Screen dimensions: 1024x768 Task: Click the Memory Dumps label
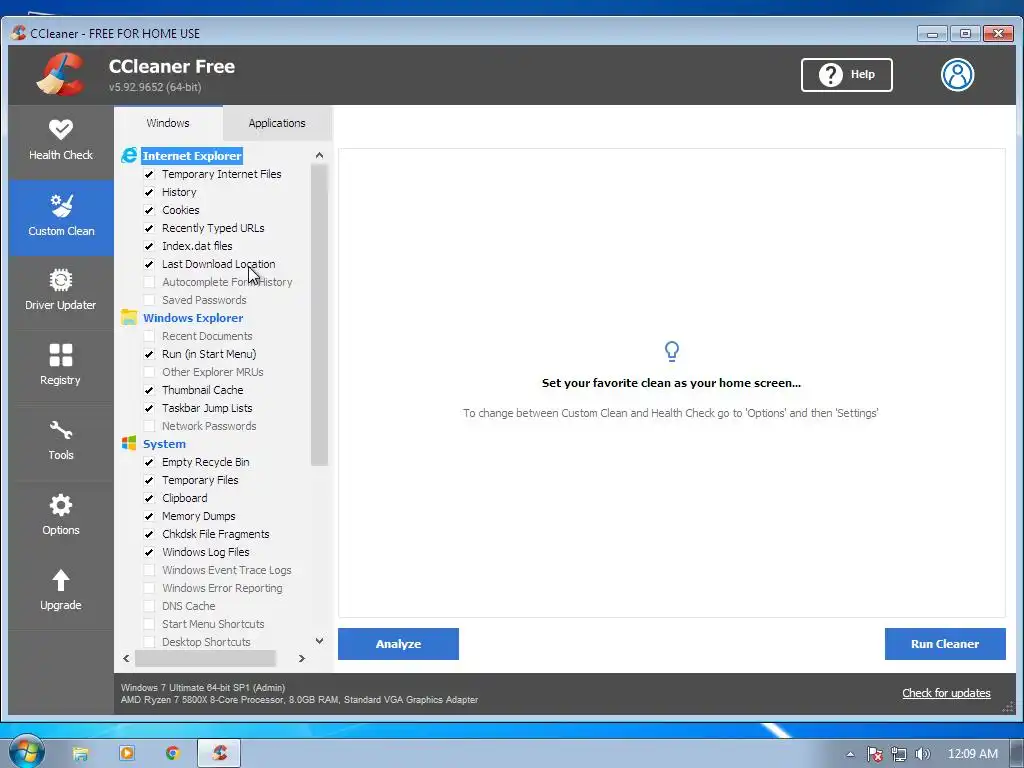(199, 516)
